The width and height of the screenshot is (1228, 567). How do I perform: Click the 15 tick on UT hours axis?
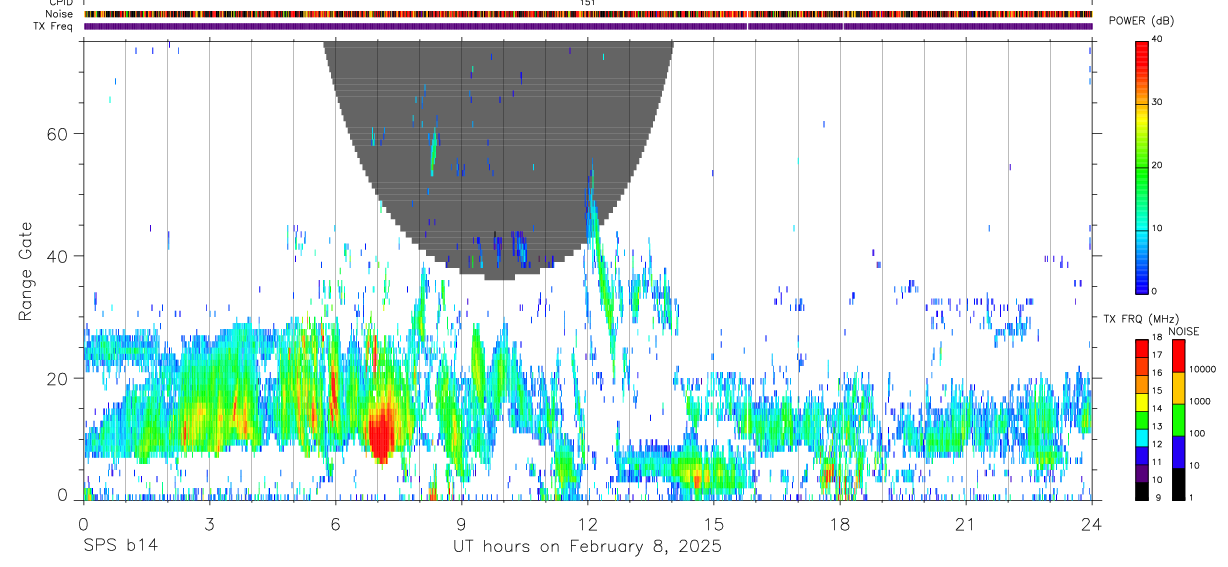(714, 523)
